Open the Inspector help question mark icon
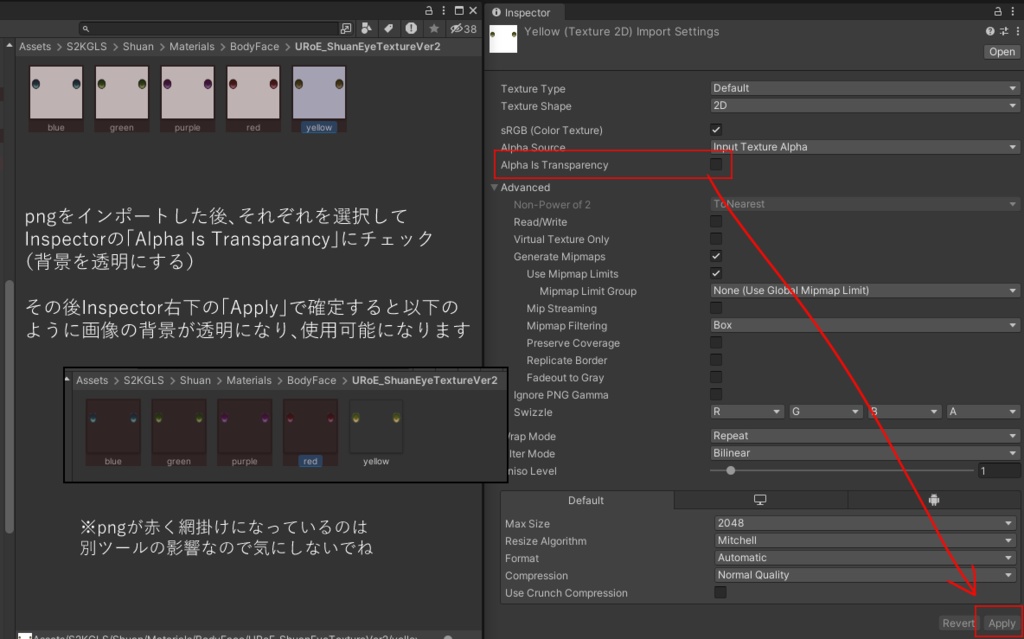1024x639 pixels. pos(990,32)
